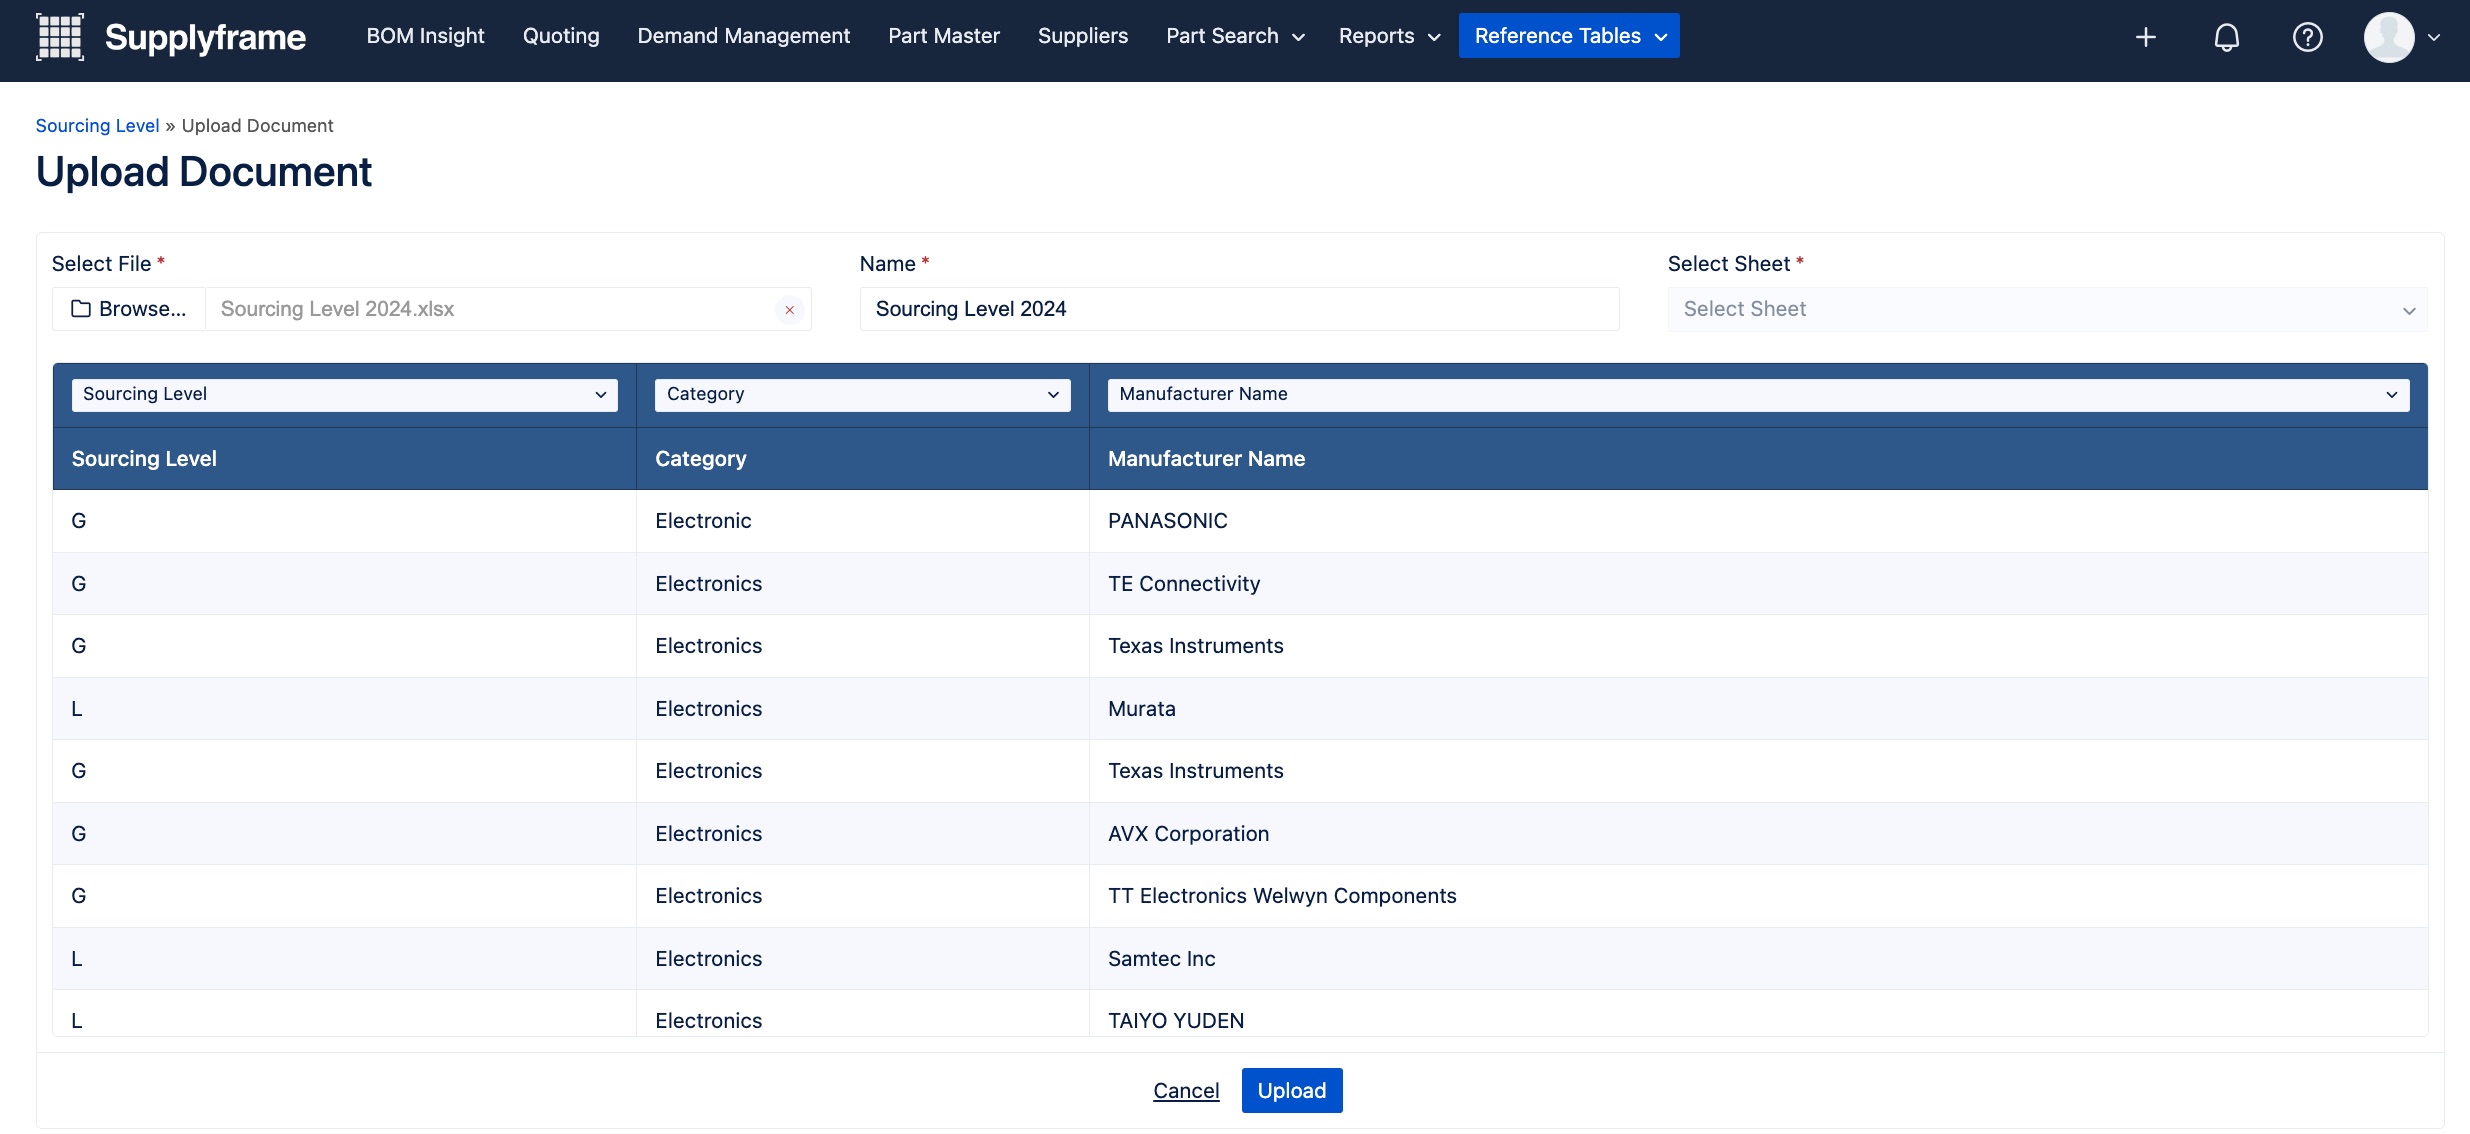The height and width of the screenshot is (1134, 2470).
Task: Open the Sourcing Level column mapping dropdown
Action: coord(345,394)
